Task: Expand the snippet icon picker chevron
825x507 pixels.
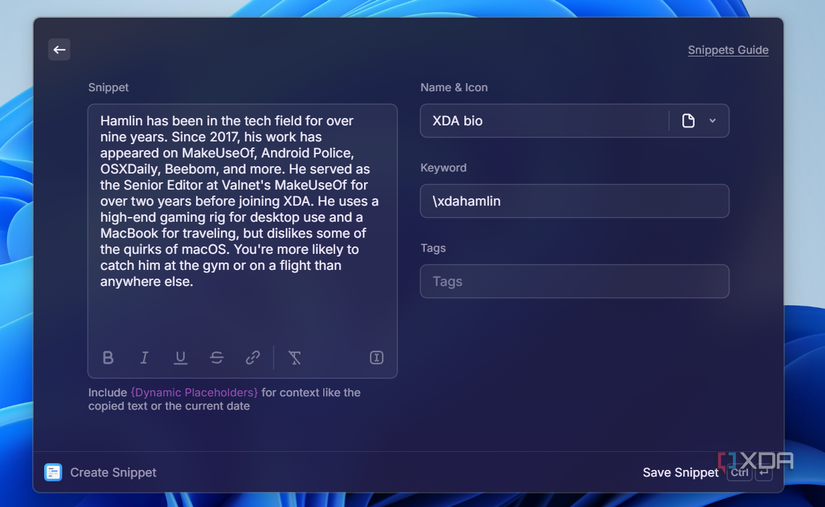Action: point(712,121)
